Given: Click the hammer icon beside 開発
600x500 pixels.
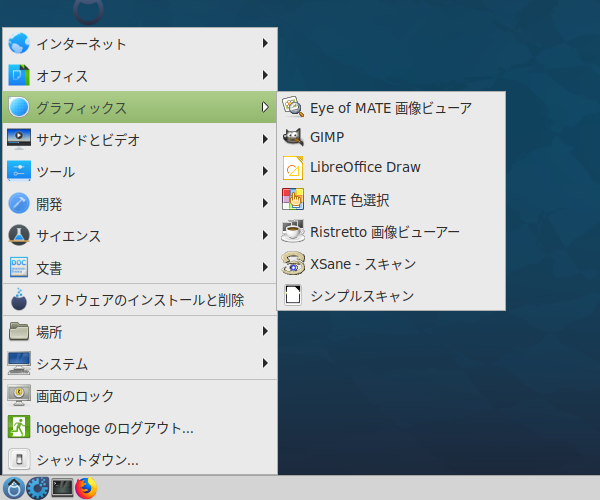Looking at the screenshot, I should point(19,203).
